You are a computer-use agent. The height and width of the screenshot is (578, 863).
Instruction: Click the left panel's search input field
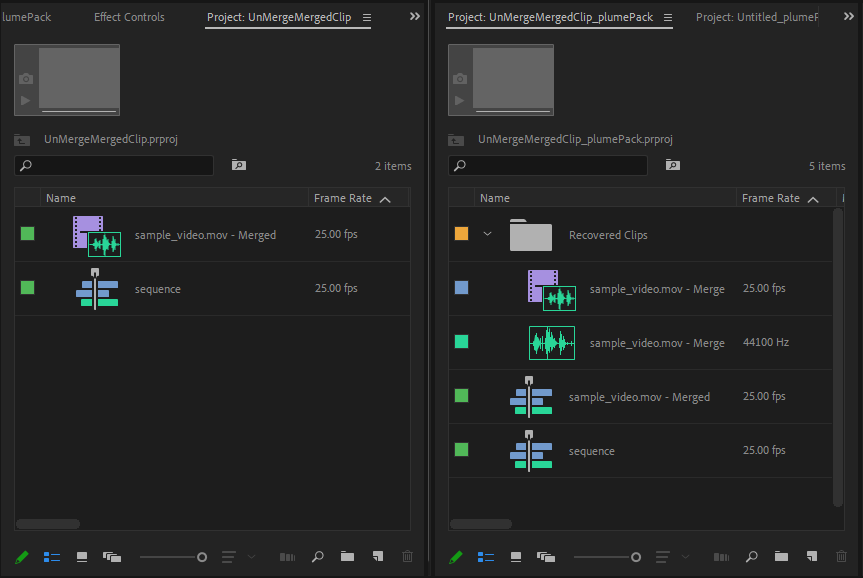tap(115, 165)
